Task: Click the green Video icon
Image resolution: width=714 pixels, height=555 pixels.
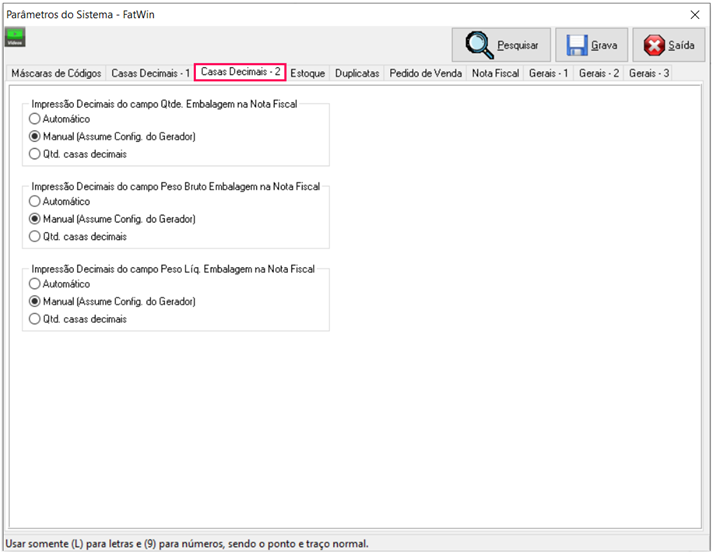Action: point(15,38)
